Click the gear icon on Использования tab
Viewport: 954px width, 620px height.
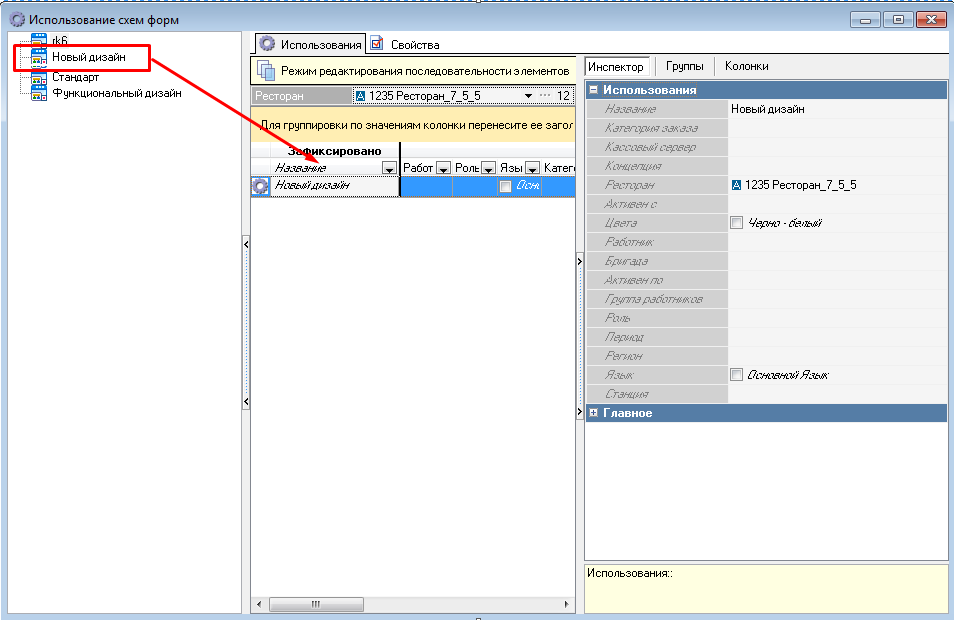(x=267, y=44)
